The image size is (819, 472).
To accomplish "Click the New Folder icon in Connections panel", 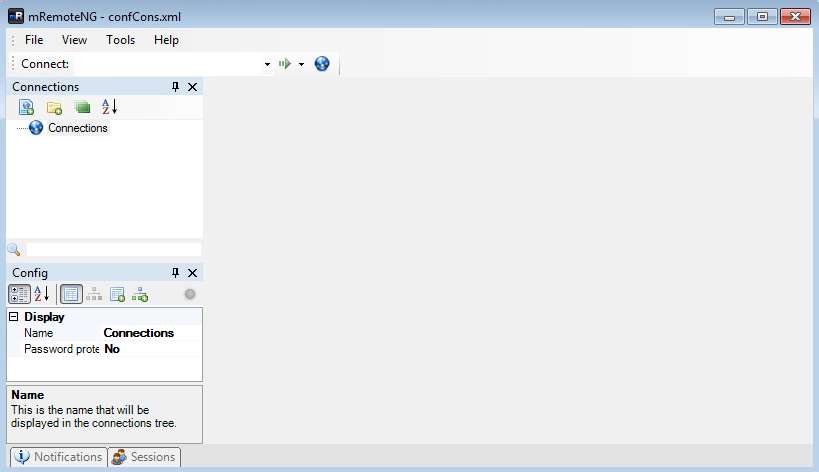I will [54, 108].
